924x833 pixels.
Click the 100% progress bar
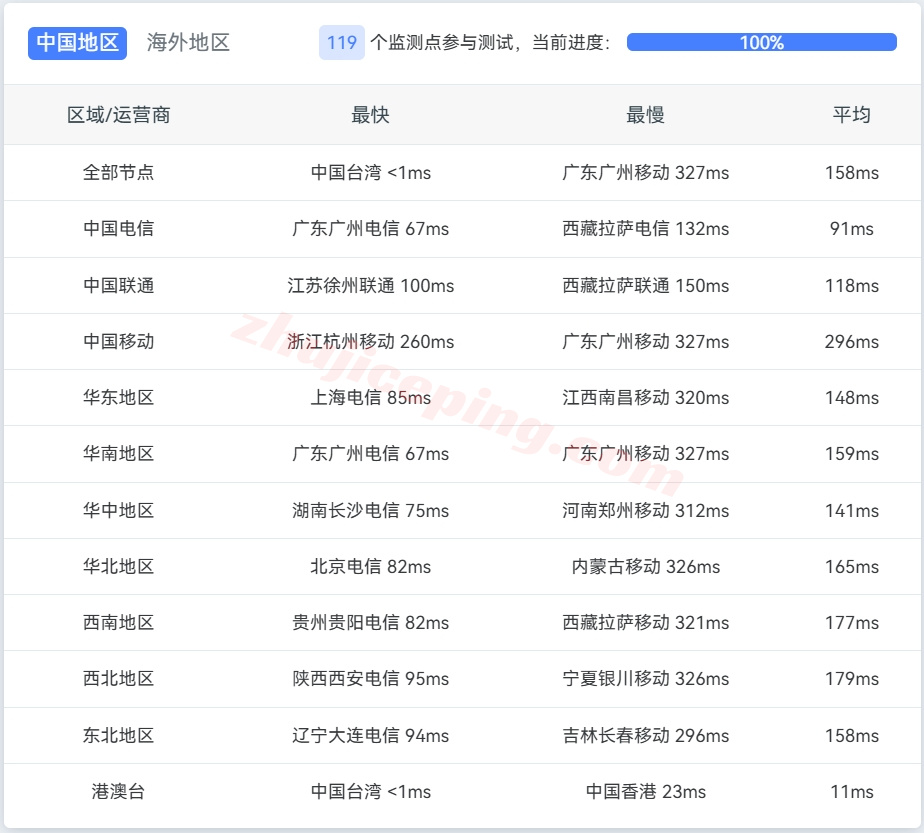pos(761,42)
